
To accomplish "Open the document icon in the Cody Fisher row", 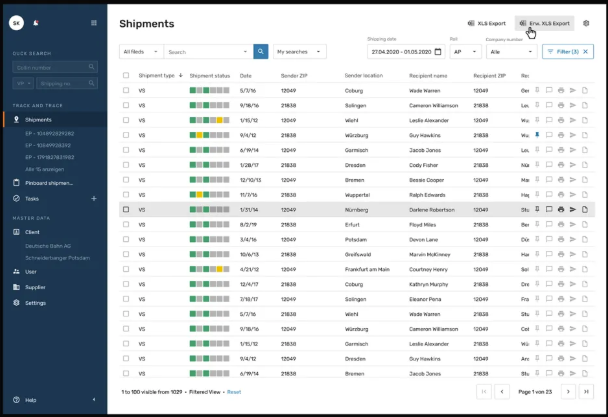I will [x=585, y=165].
